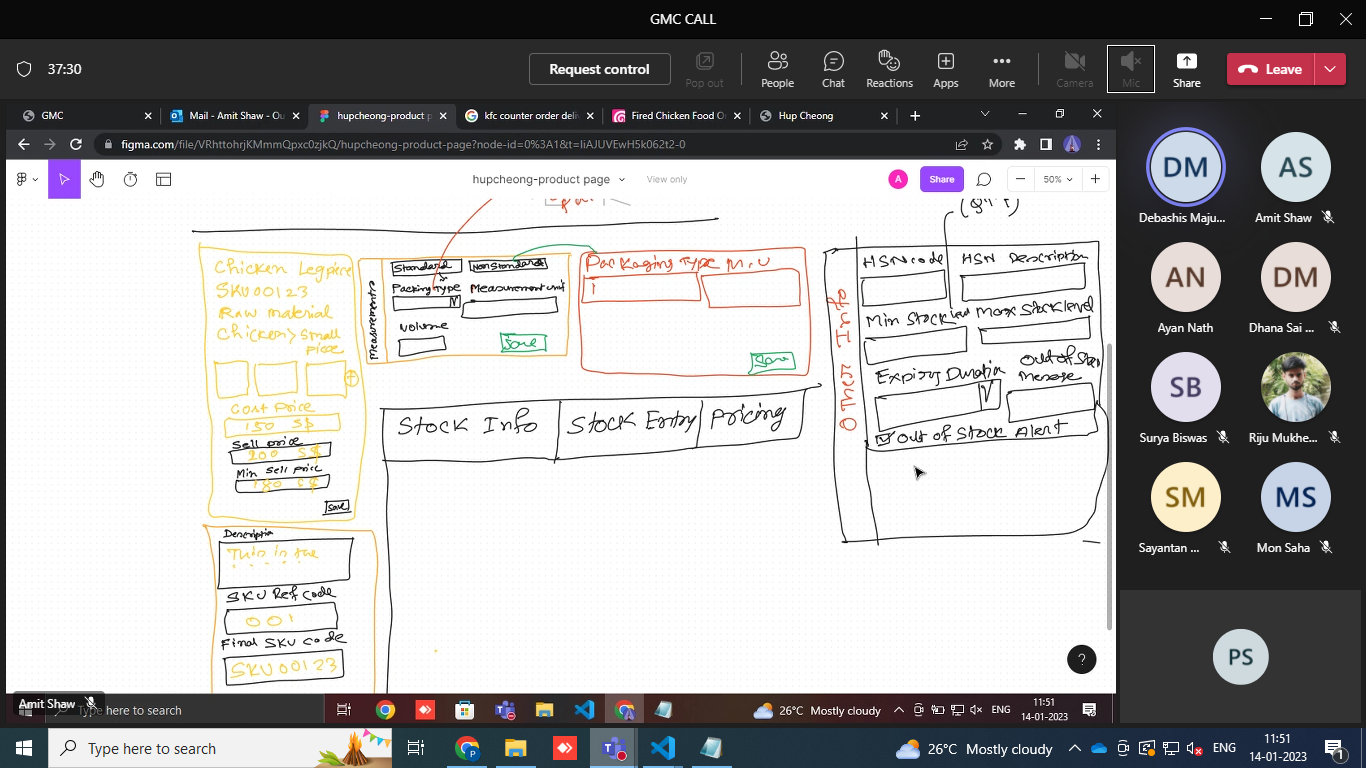The height and width of the screenshot is (768, 1366).
Task: Open the 50% zoom level dropdown
Action: (x=1057, y=179)
